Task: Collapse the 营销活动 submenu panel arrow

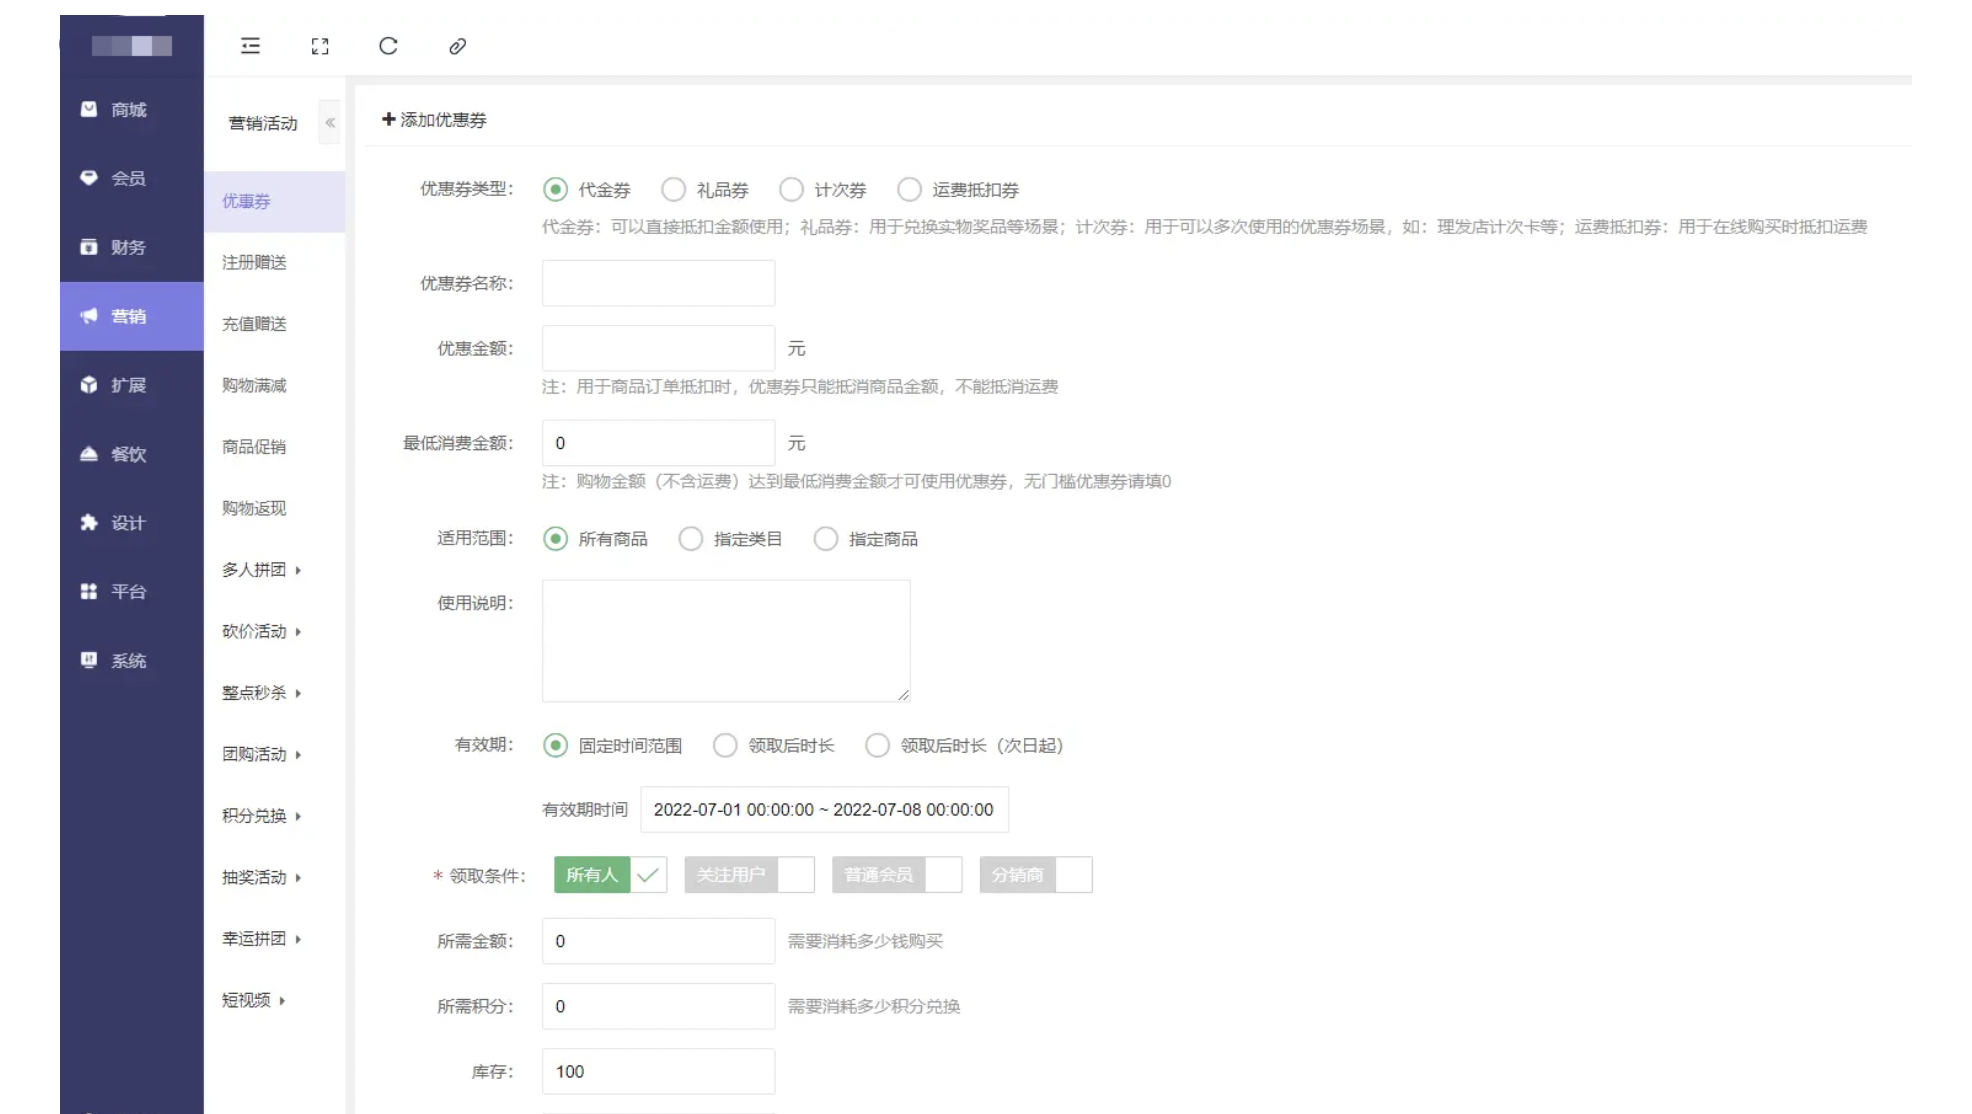Action: [330, 123]
